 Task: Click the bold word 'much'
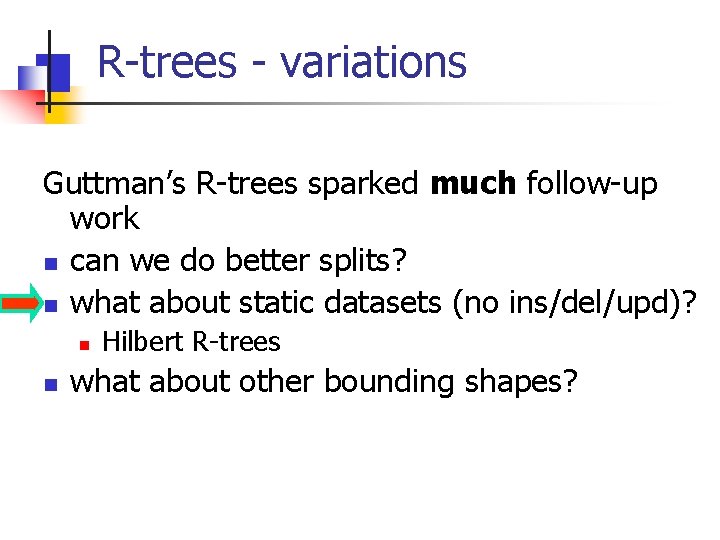[473, 183]
